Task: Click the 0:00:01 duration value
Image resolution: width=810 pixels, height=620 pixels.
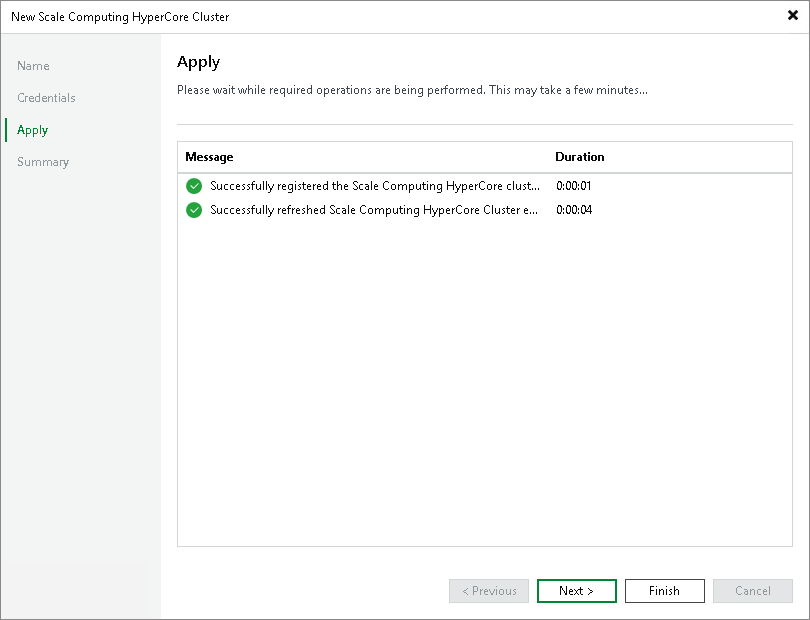Action: 574,186
